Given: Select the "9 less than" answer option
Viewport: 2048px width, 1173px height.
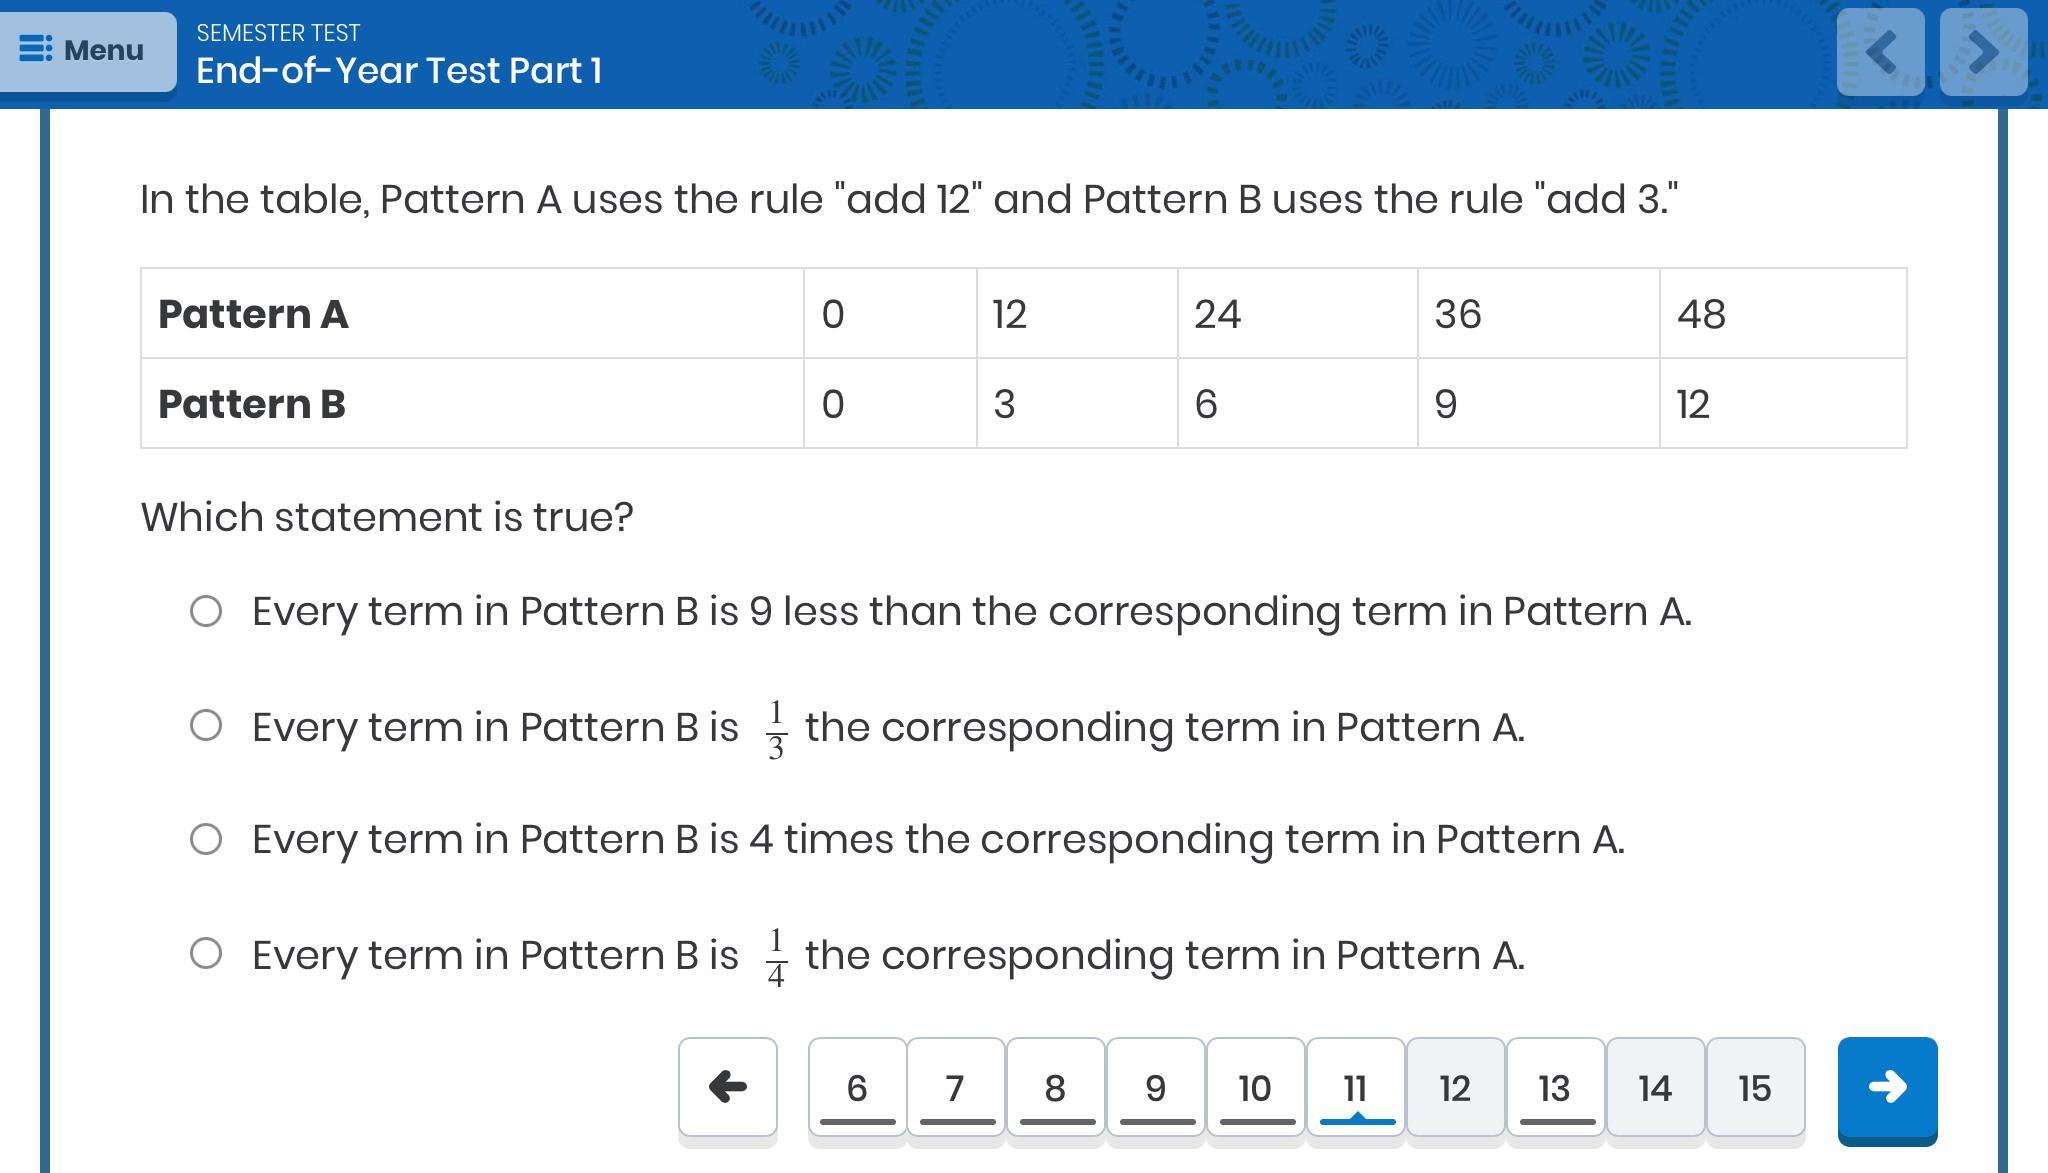Looking at the screenshot, I should point(206,611).
